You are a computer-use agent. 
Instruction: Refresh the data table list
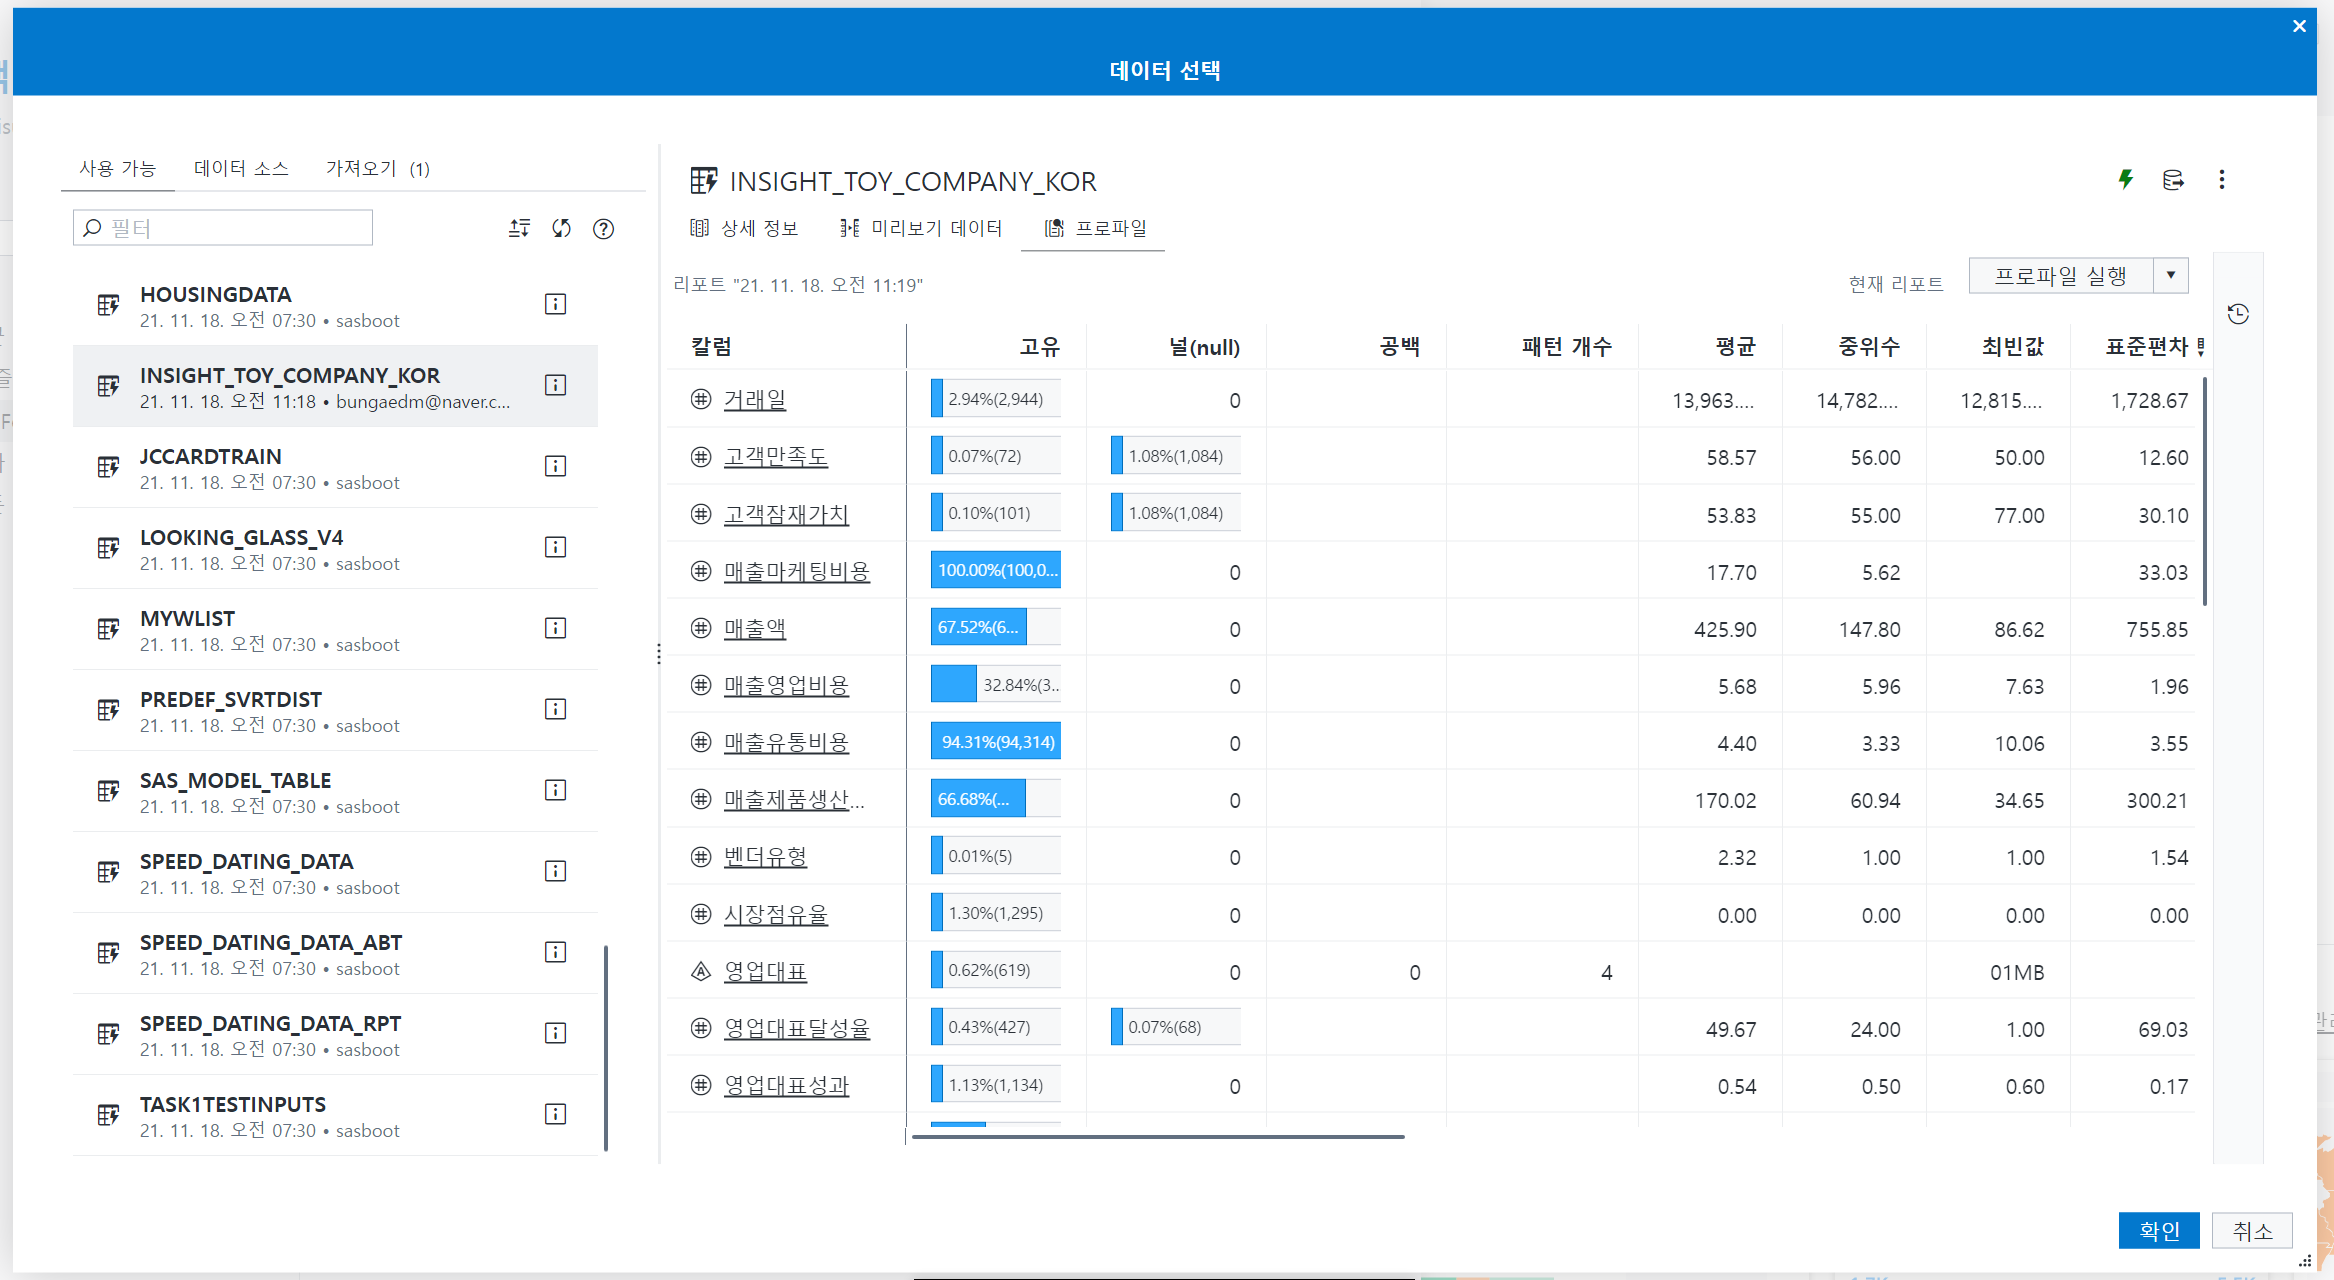(x=561, y=229)
